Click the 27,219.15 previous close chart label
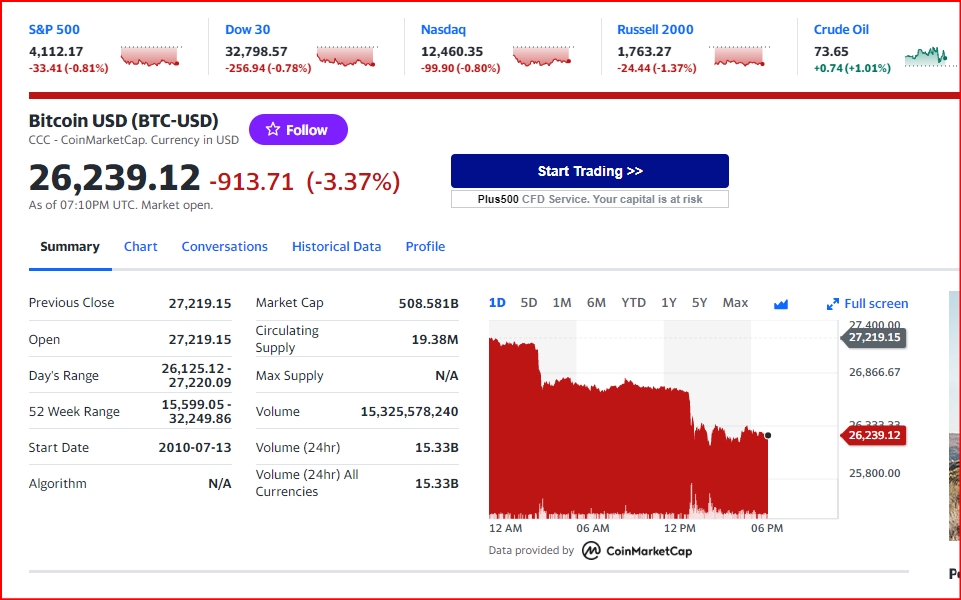This screenshot has width=961, height=600. point(873,337)
